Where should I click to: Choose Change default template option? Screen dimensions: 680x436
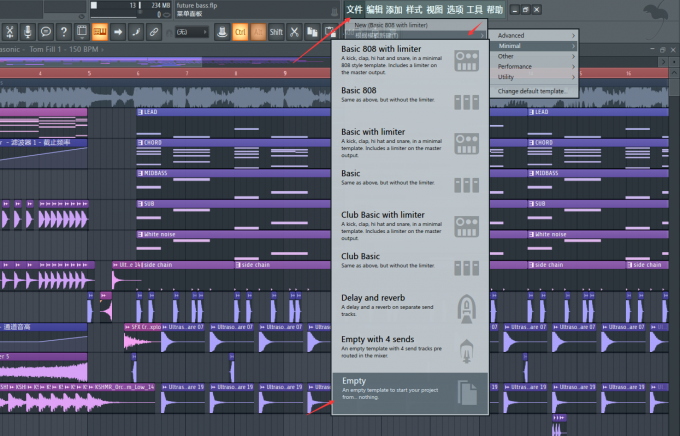point(534,91)
